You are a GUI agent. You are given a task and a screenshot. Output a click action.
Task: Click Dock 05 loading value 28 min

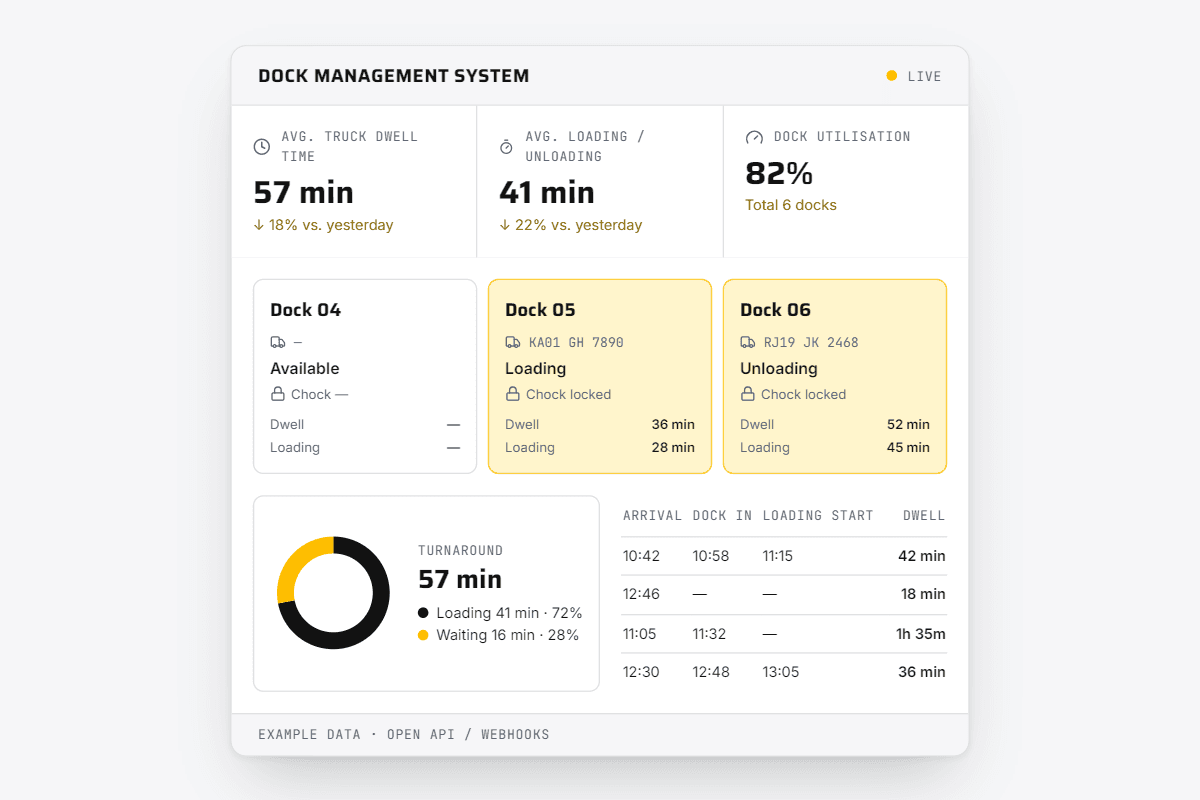point(673,447)
